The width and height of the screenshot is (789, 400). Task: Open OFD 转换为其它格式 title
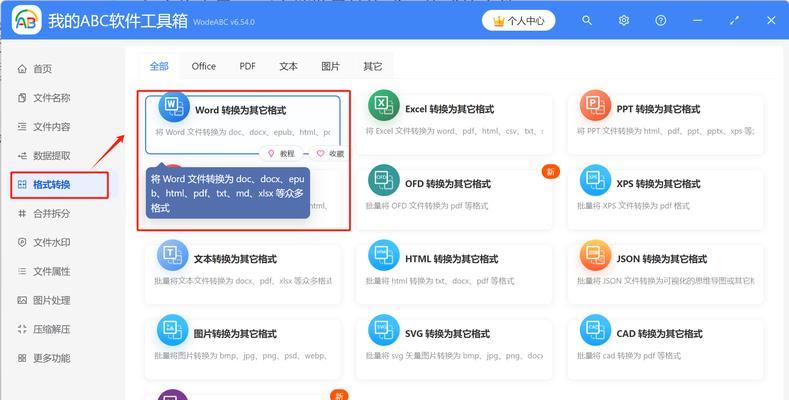click(448, 184)
